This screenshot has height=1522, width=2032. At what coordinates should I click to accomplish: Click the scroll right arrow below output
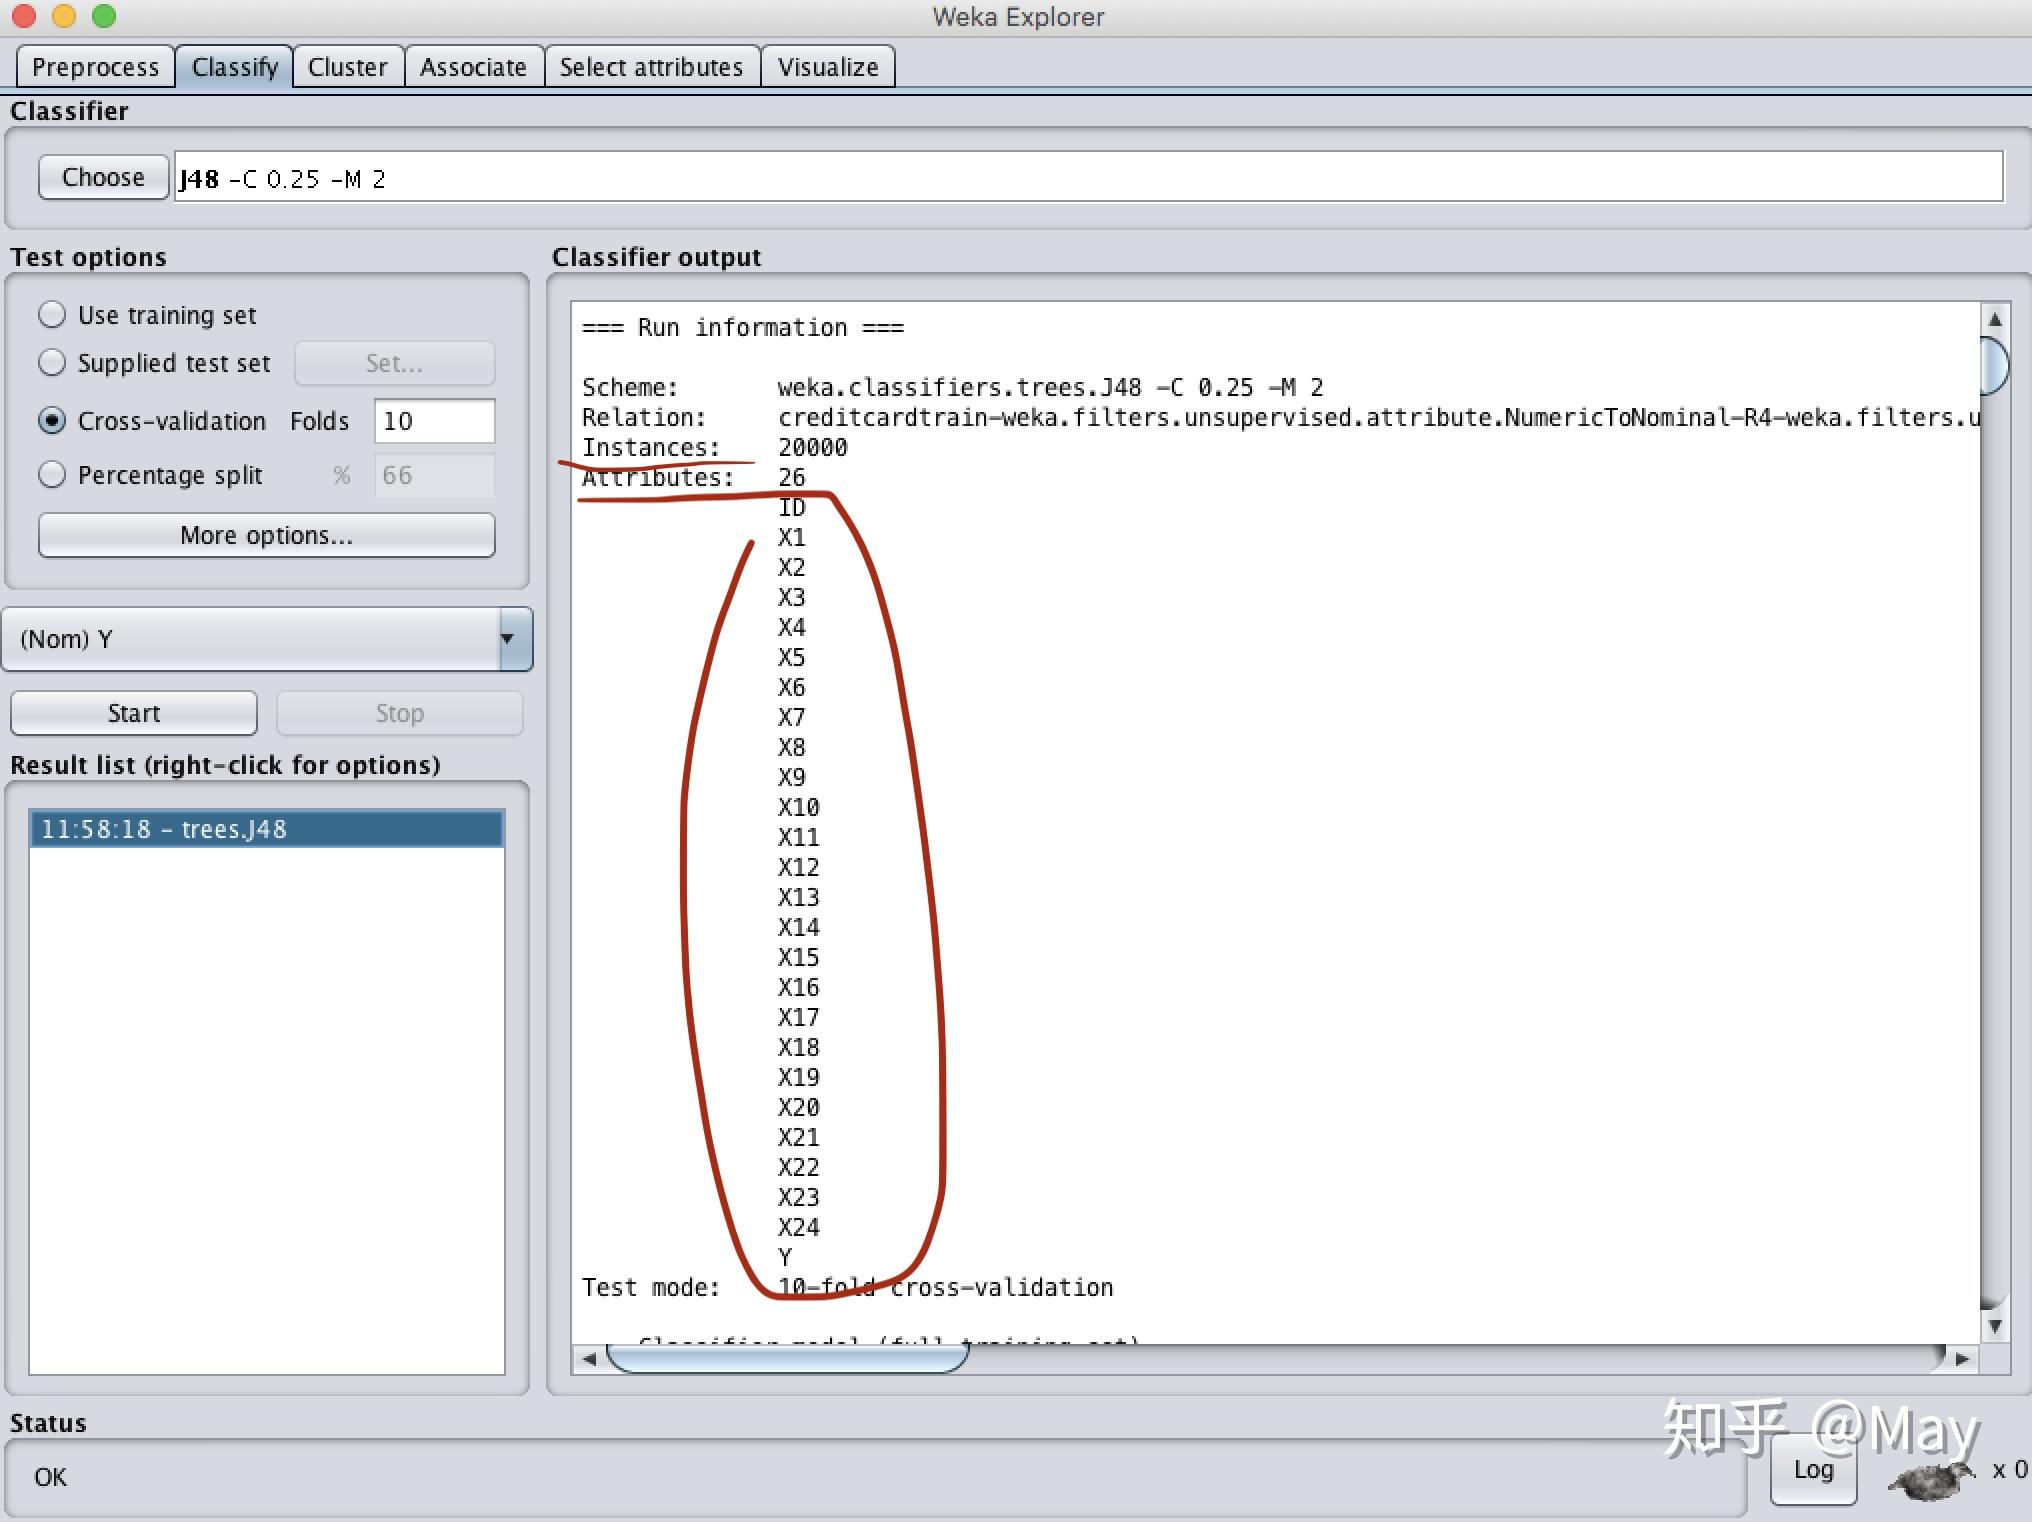pos(1961,1359)
